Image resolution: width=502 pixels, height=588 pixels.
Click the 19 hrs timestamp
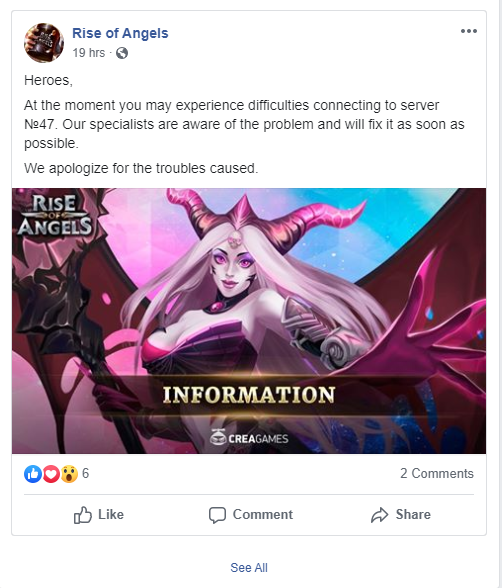(x=89, y=53)
